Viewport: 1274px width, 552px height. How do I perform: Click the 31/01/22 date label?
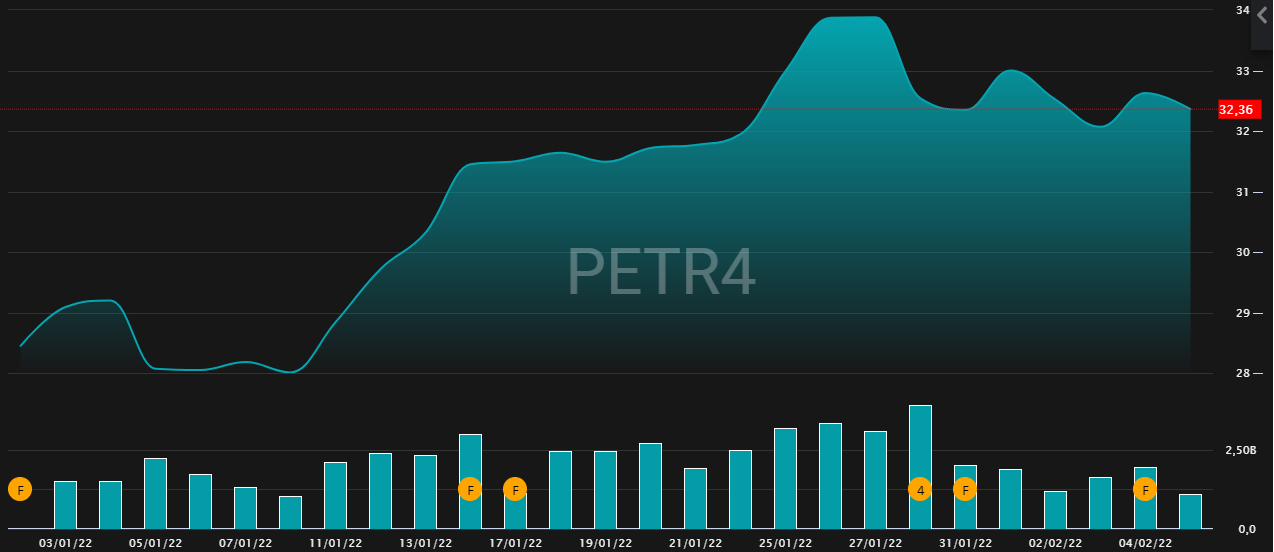pos(965,543)
